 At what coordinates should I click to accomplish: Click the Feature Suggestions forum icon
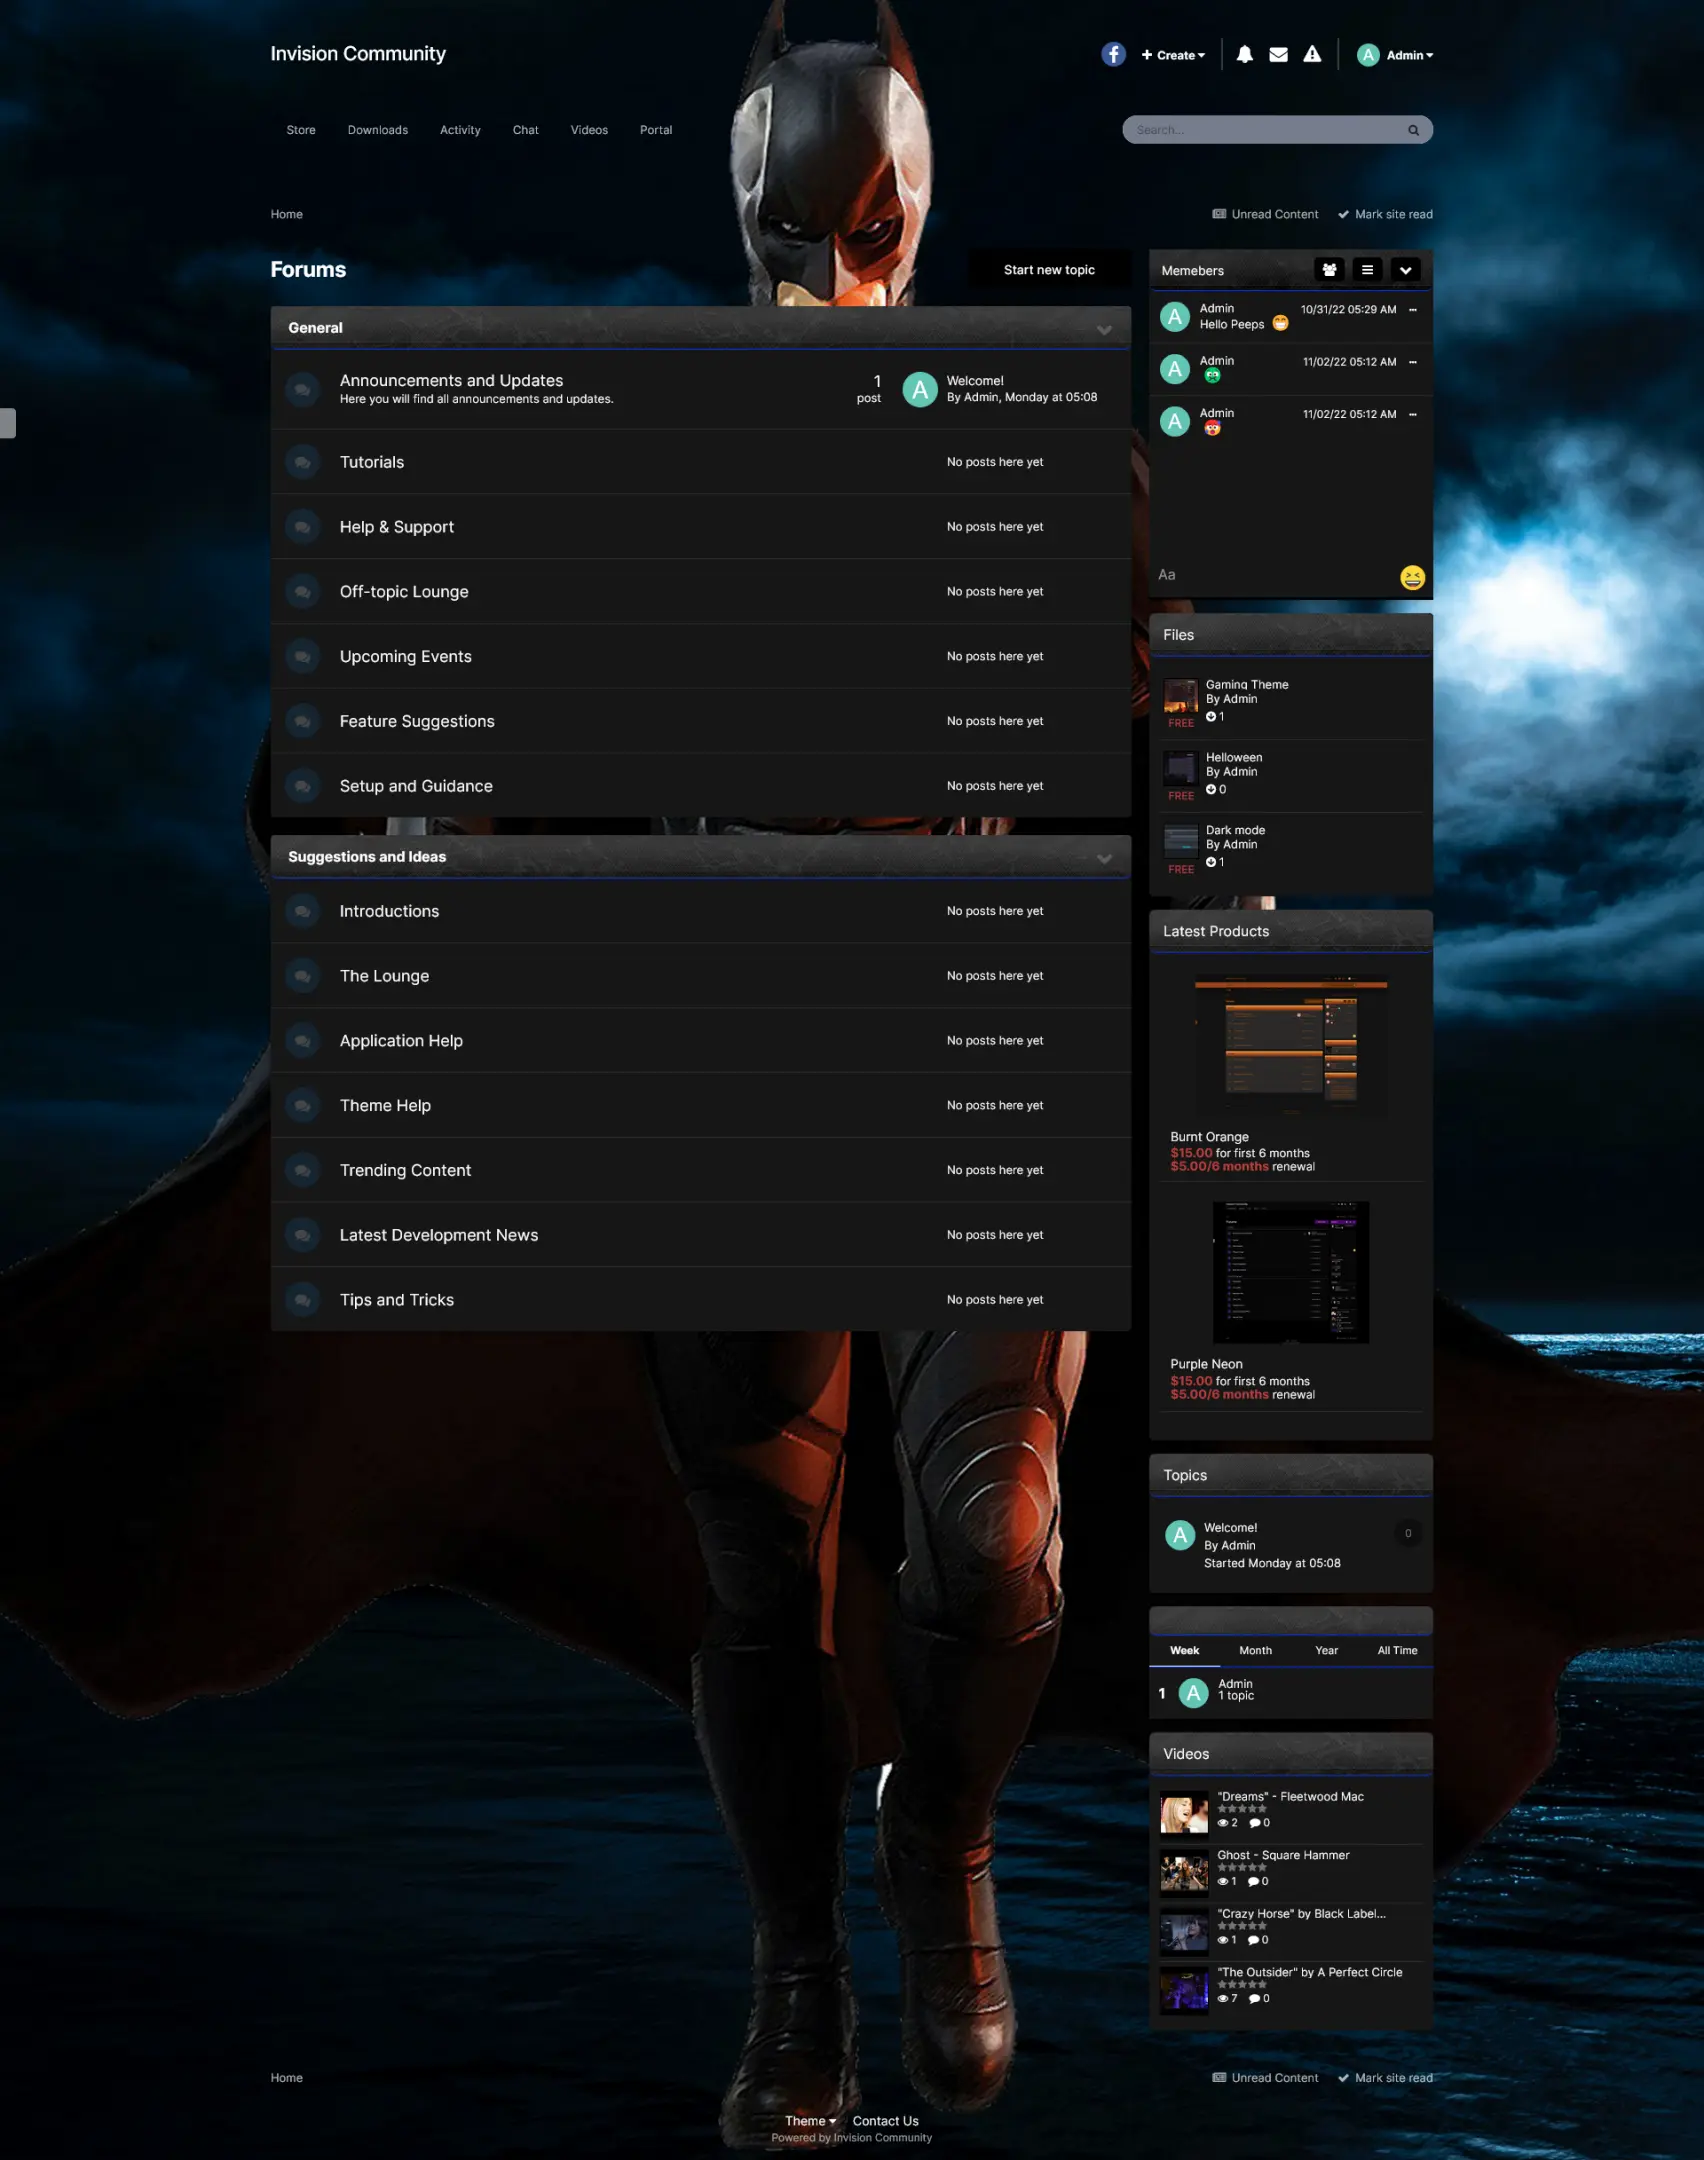302,722
